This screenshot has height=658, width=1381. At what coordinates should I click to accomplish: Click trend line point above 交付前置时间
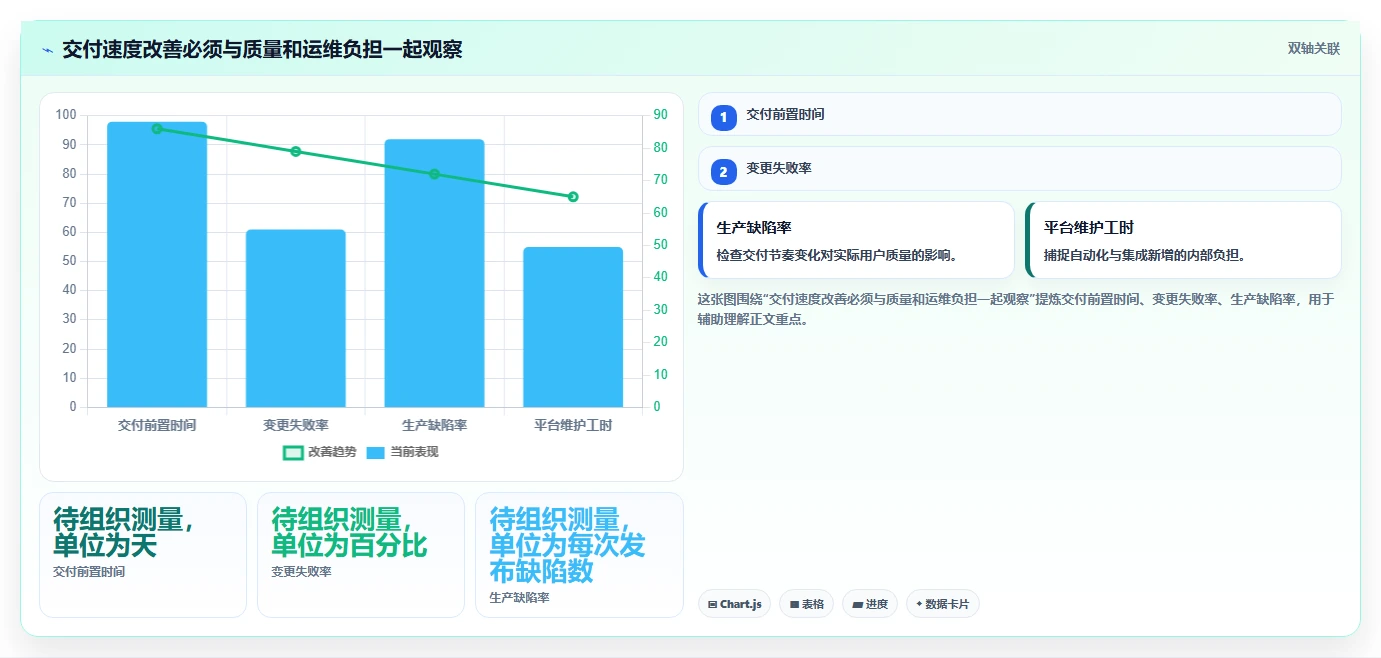point(157,129)
